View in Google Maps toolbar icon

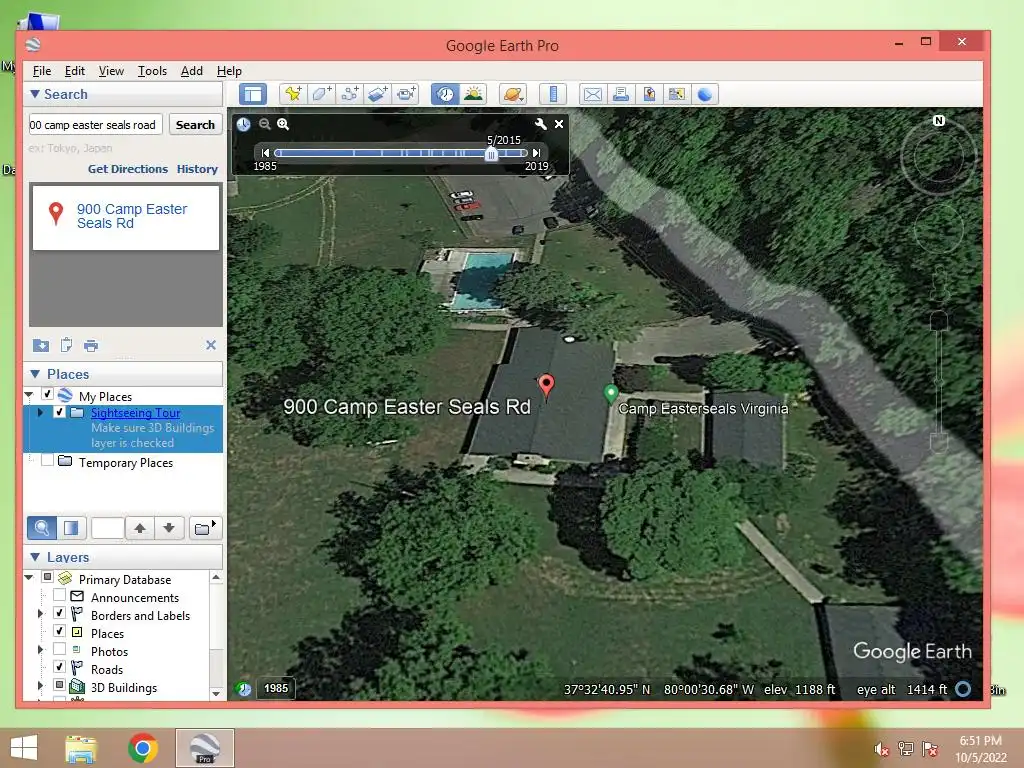(x=677, y=94)
